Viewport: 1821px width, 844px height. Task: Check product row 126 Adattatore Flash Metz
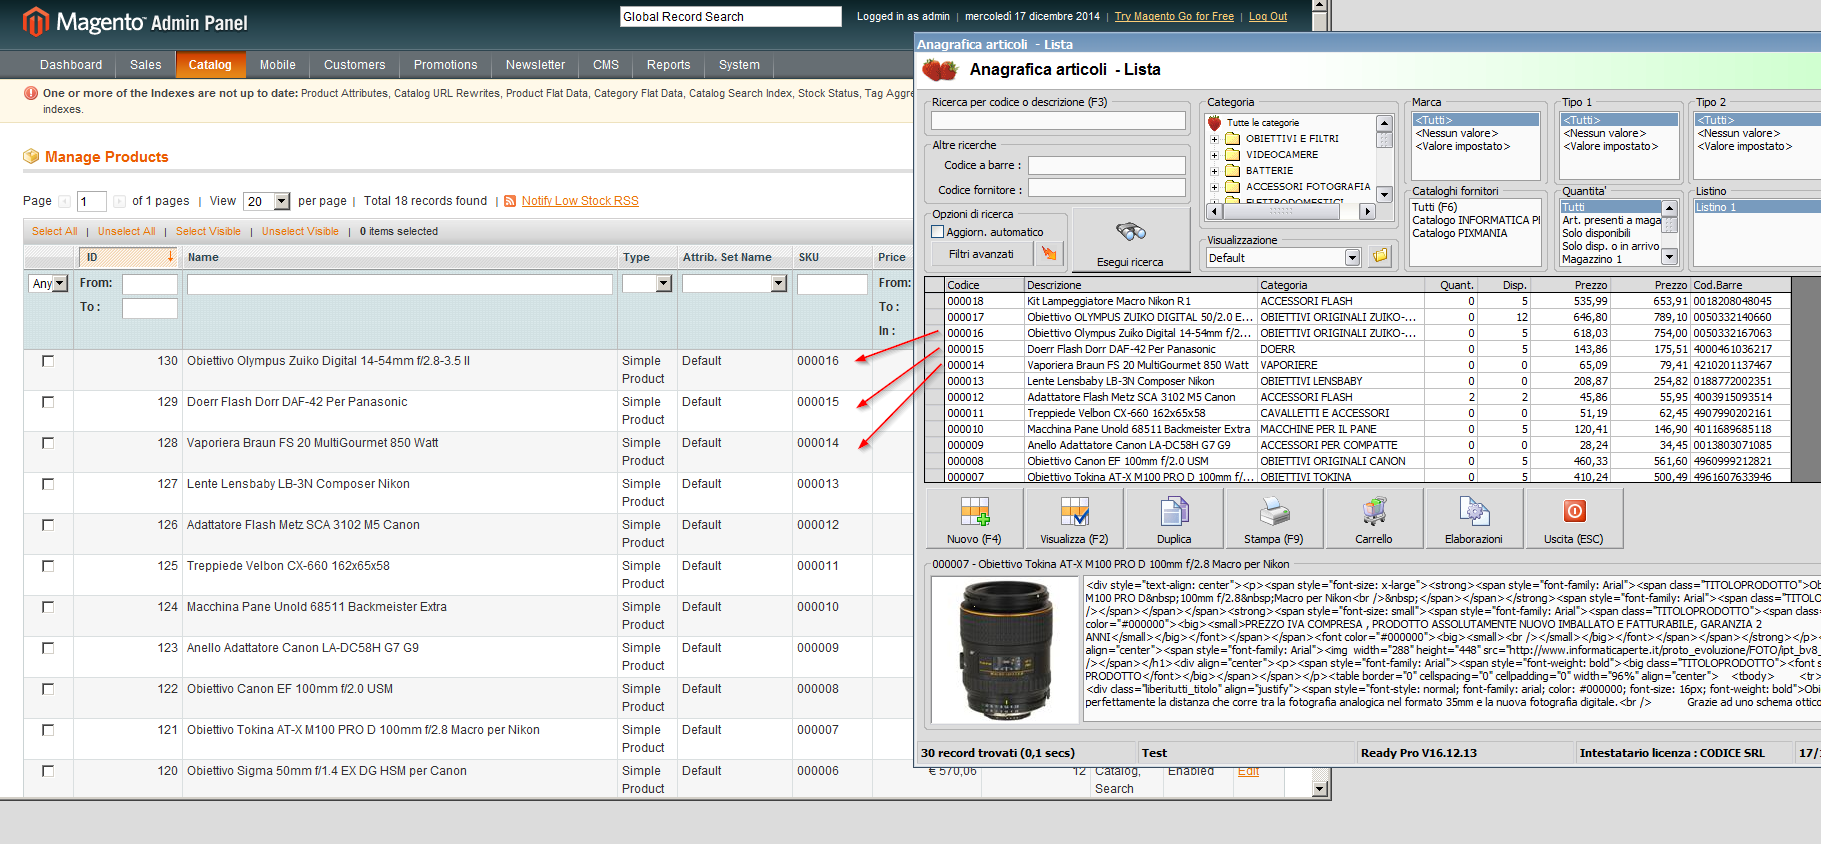pyautogui.click(x=48, y=525)
